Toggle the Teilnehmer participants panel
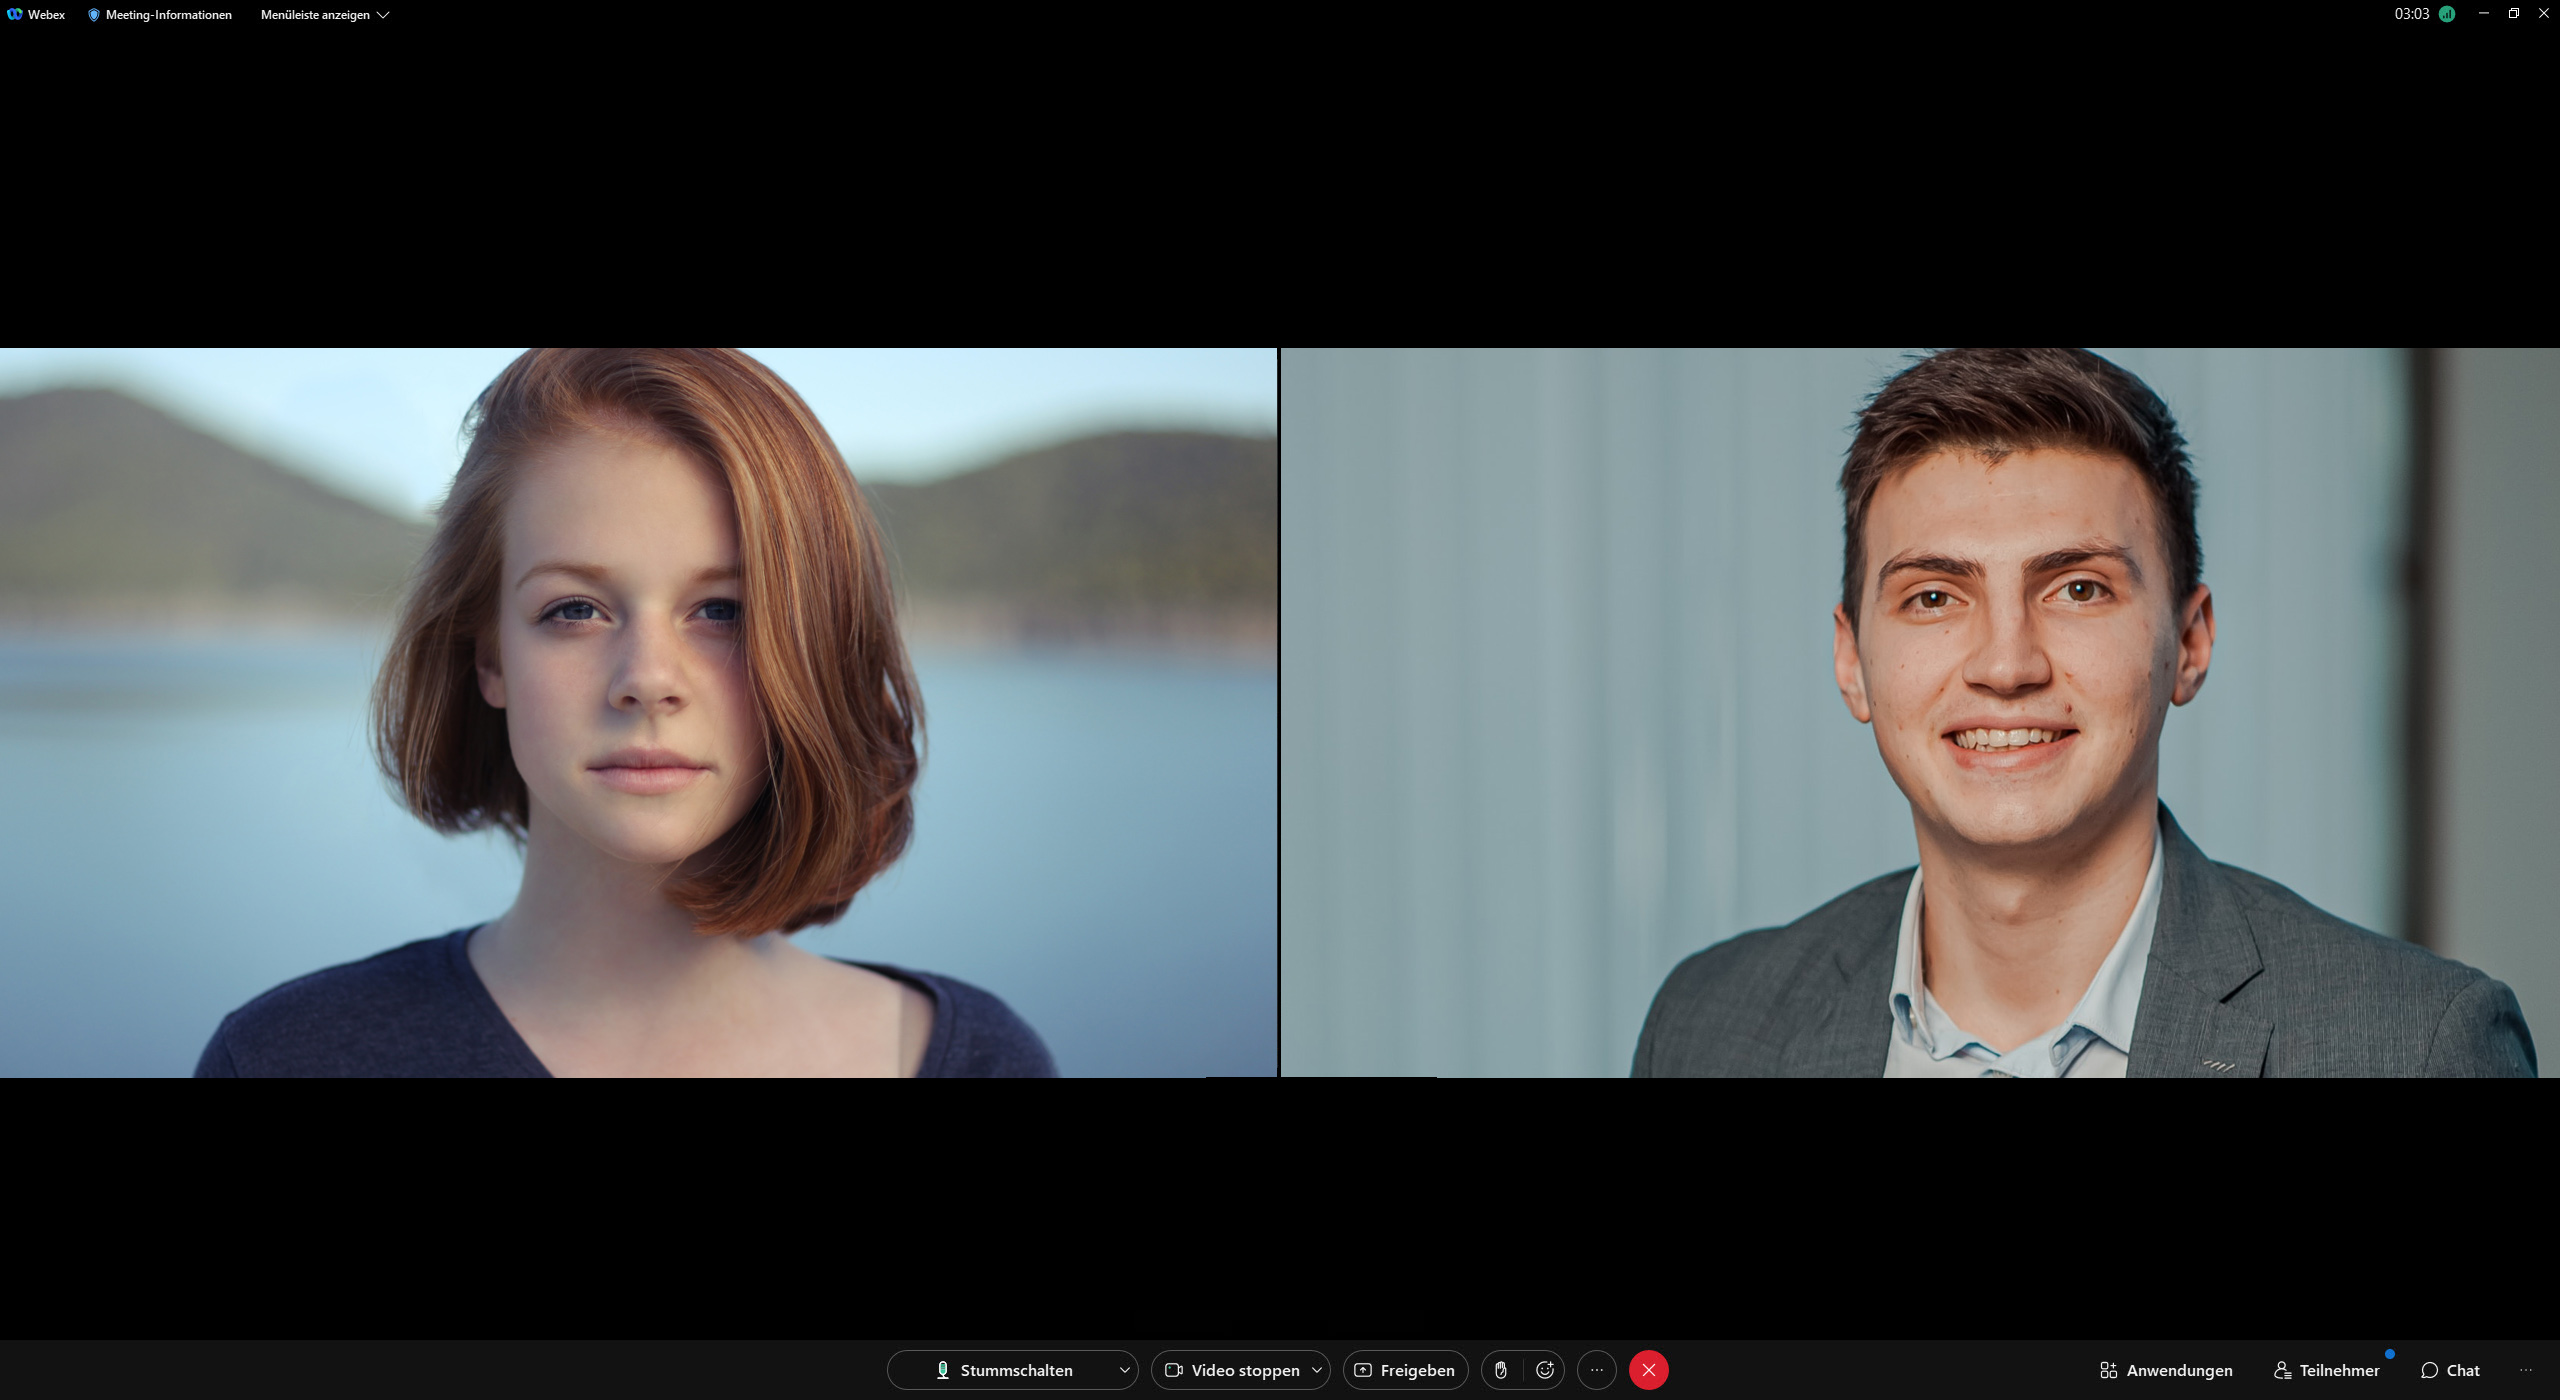Viewport: 2560px width, 1400px height. (2327, 1370)
